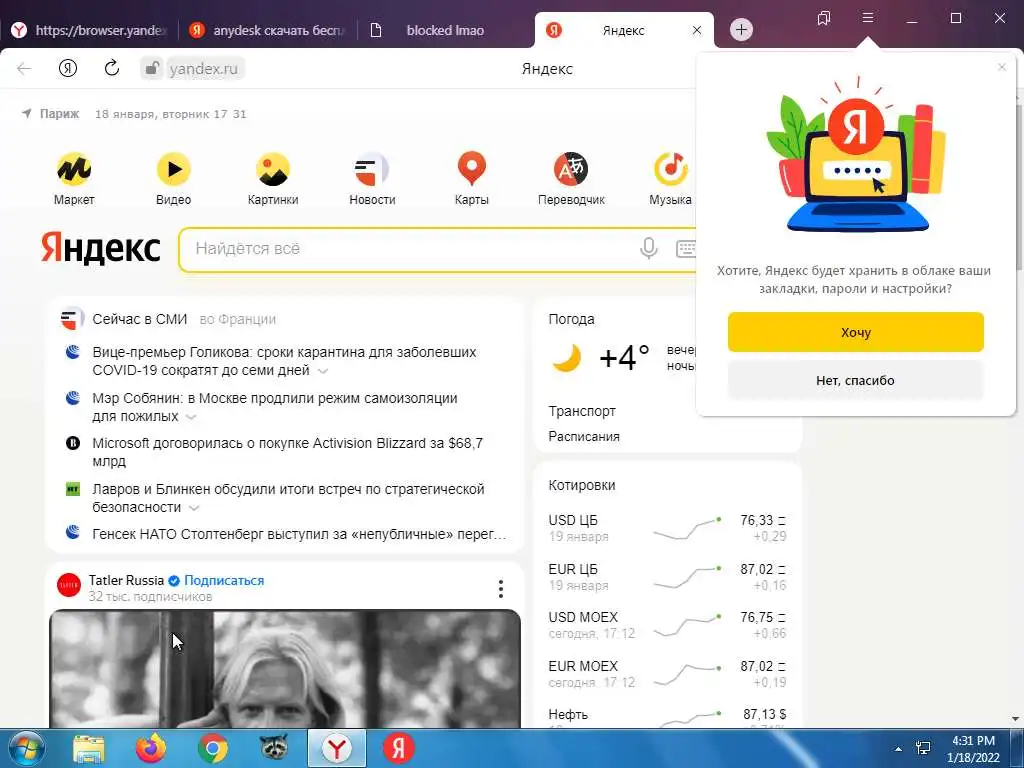1024x768 pixels.
Task: Open the Нефть quote row
Action: pos(667,716)
